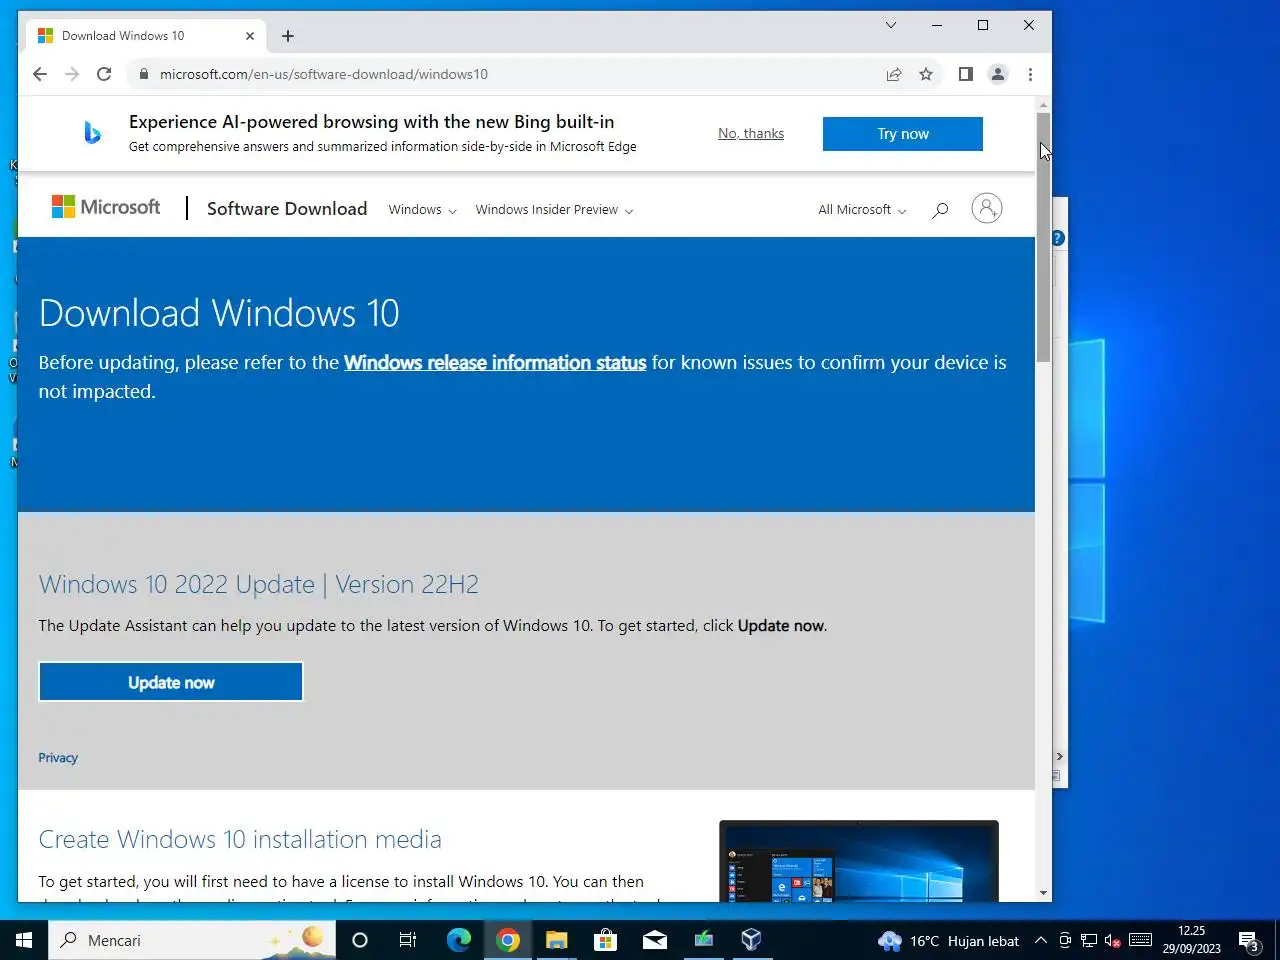Click the Mencari taskbar search box
The width and height of the screenshot is (1280, 960).
tap(193, 940)
